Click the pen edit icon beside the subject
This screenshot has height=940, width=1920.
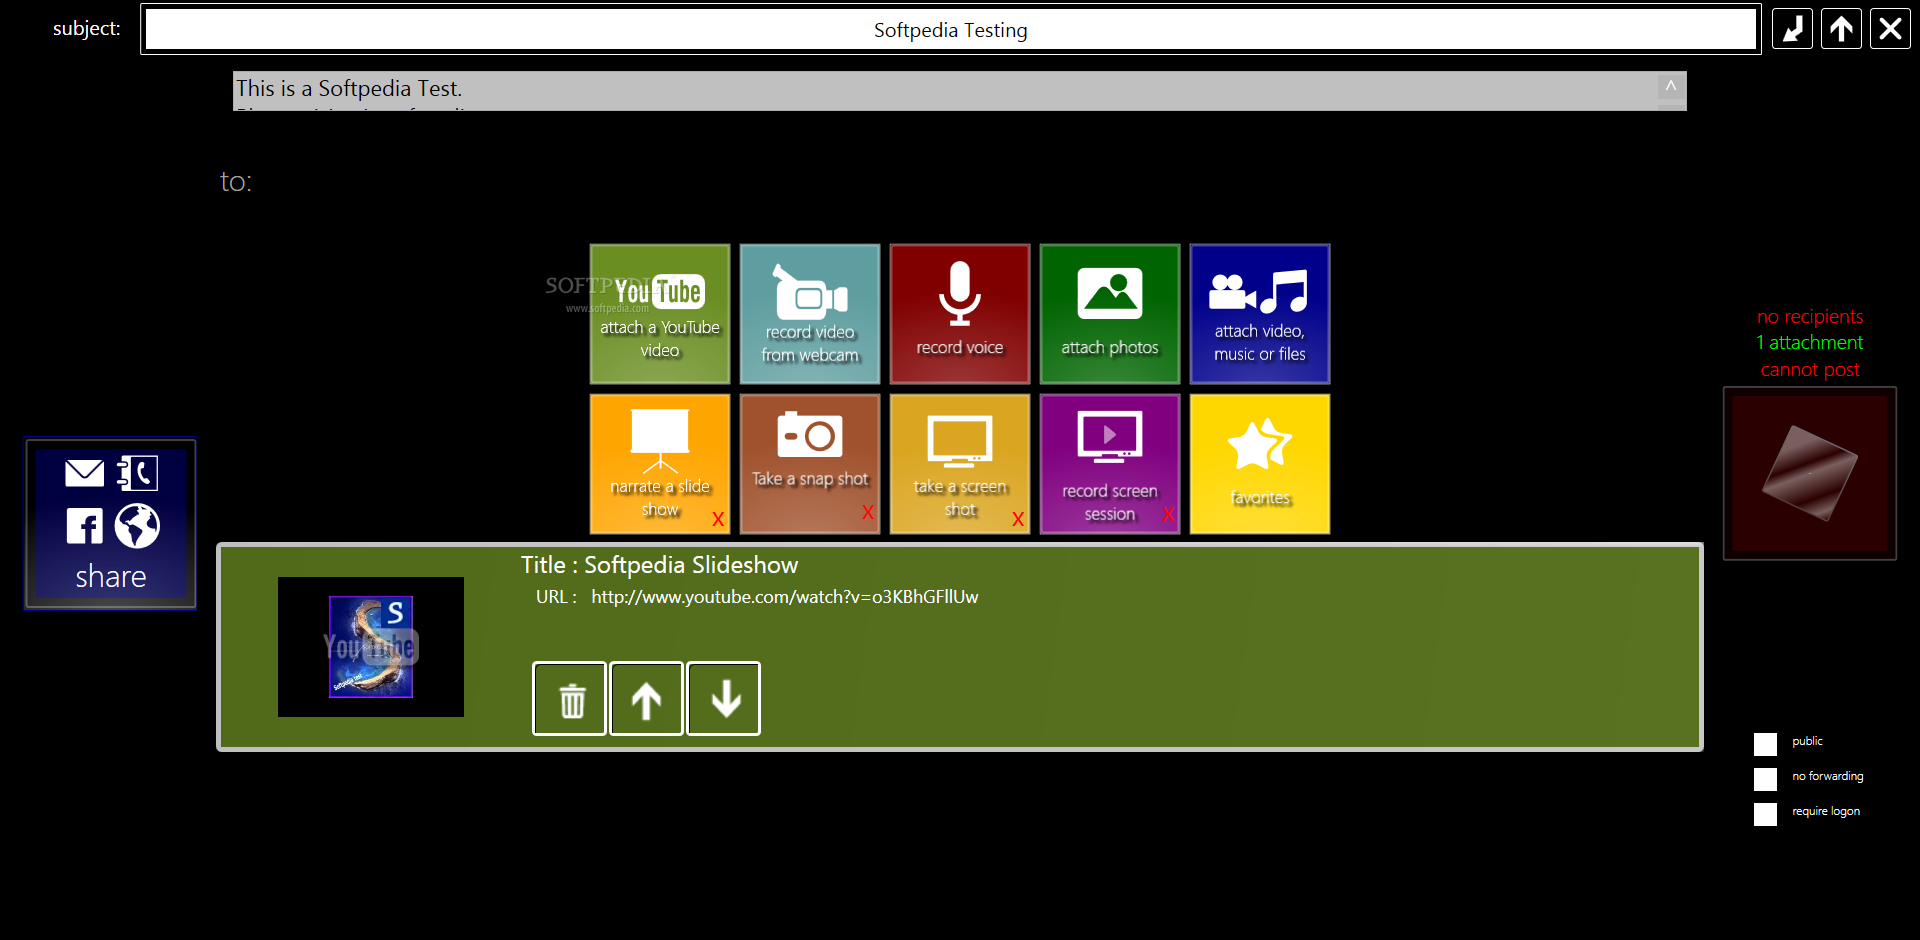(1792, 29)
